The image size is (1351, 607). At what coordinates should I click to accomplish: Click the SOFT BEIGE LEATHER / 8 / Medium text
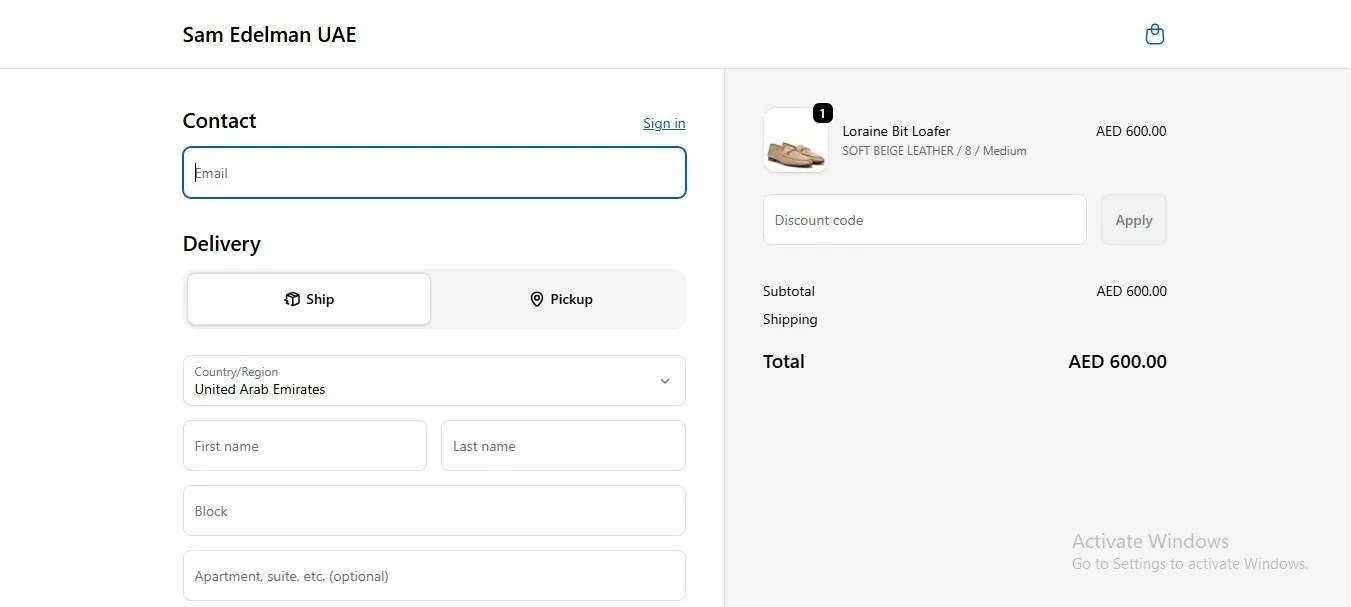934,151
